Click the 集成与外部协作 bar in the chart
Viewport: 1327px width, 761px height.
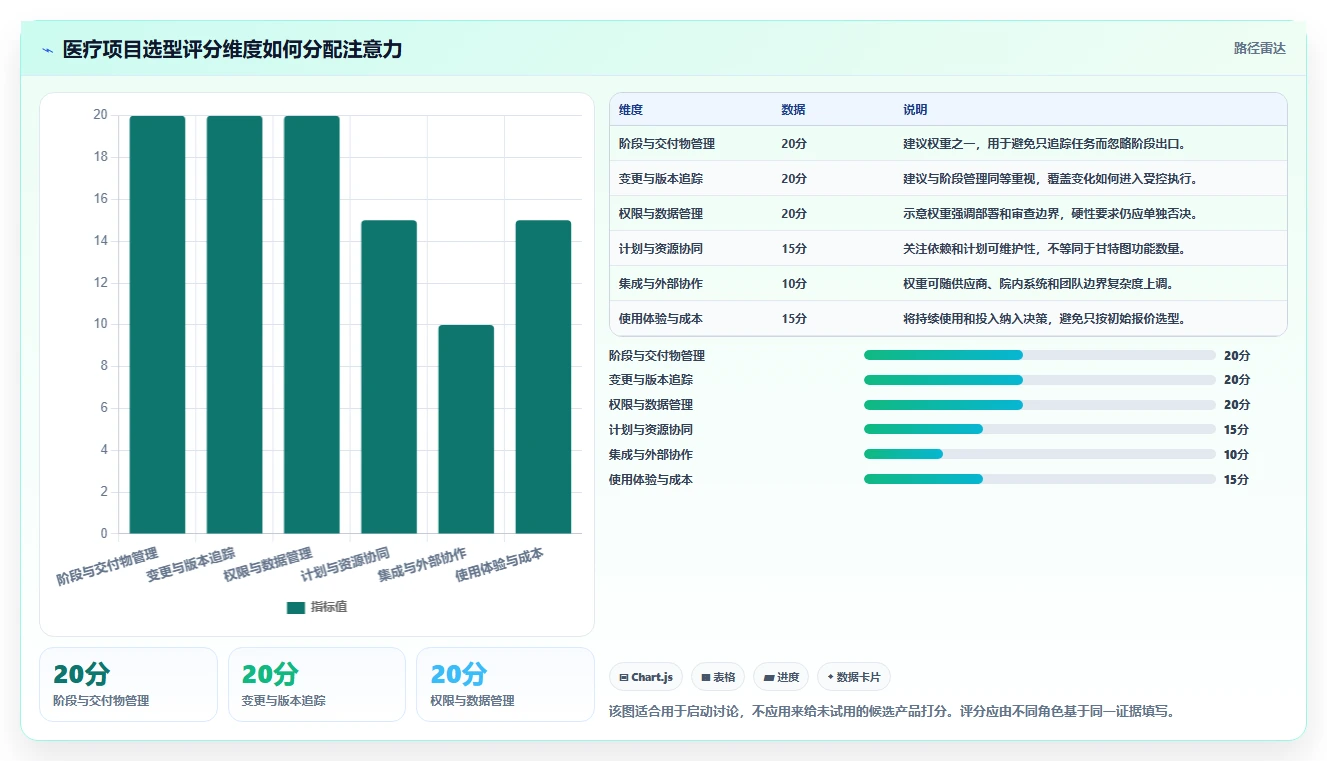466,429
